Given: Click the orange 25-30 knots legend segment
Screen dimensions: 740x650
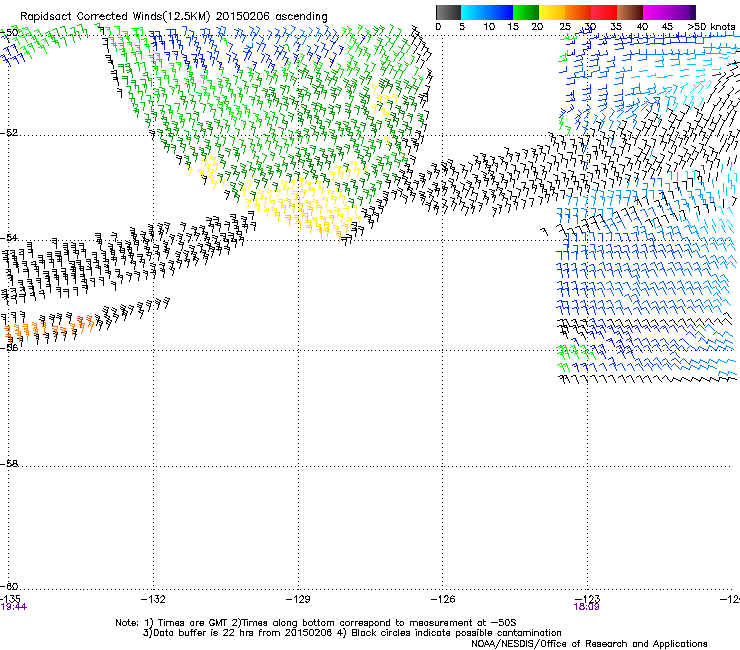Looking at the screenshot, I should point(578,12).
